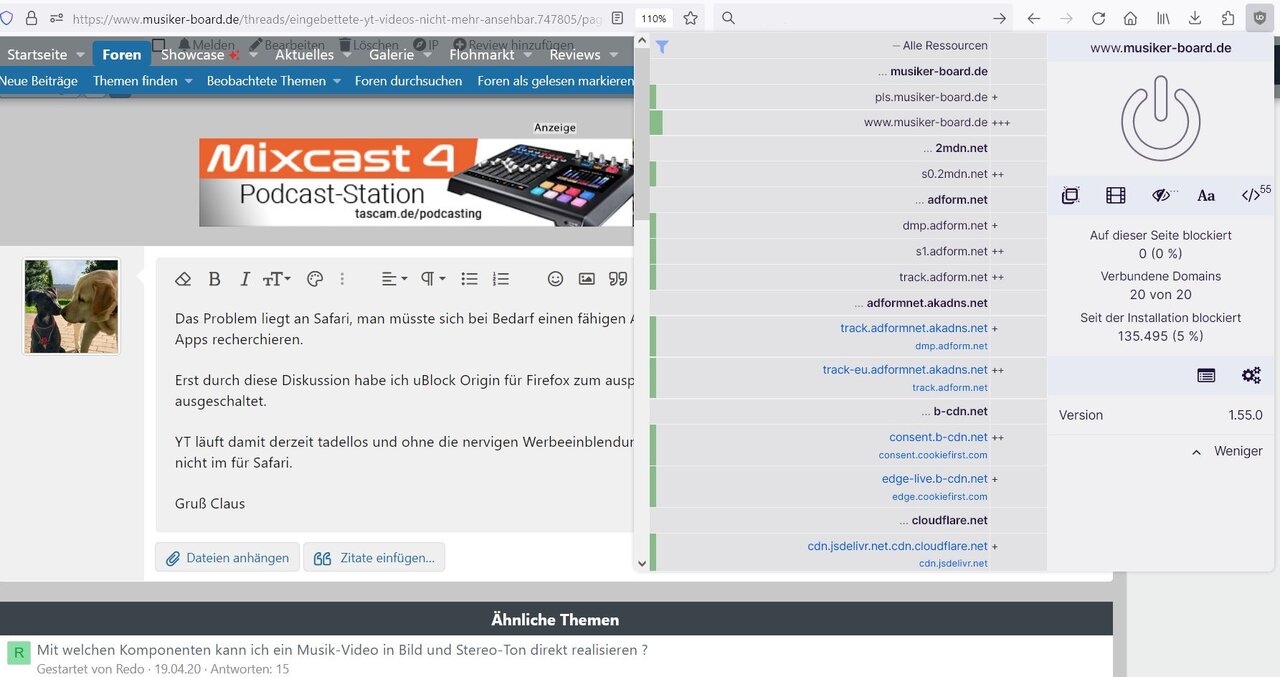Open uBlock Origin dashboard gears icon
Screen dimensions: 1280x677
pyautogui.click(x=1251, y=375)
